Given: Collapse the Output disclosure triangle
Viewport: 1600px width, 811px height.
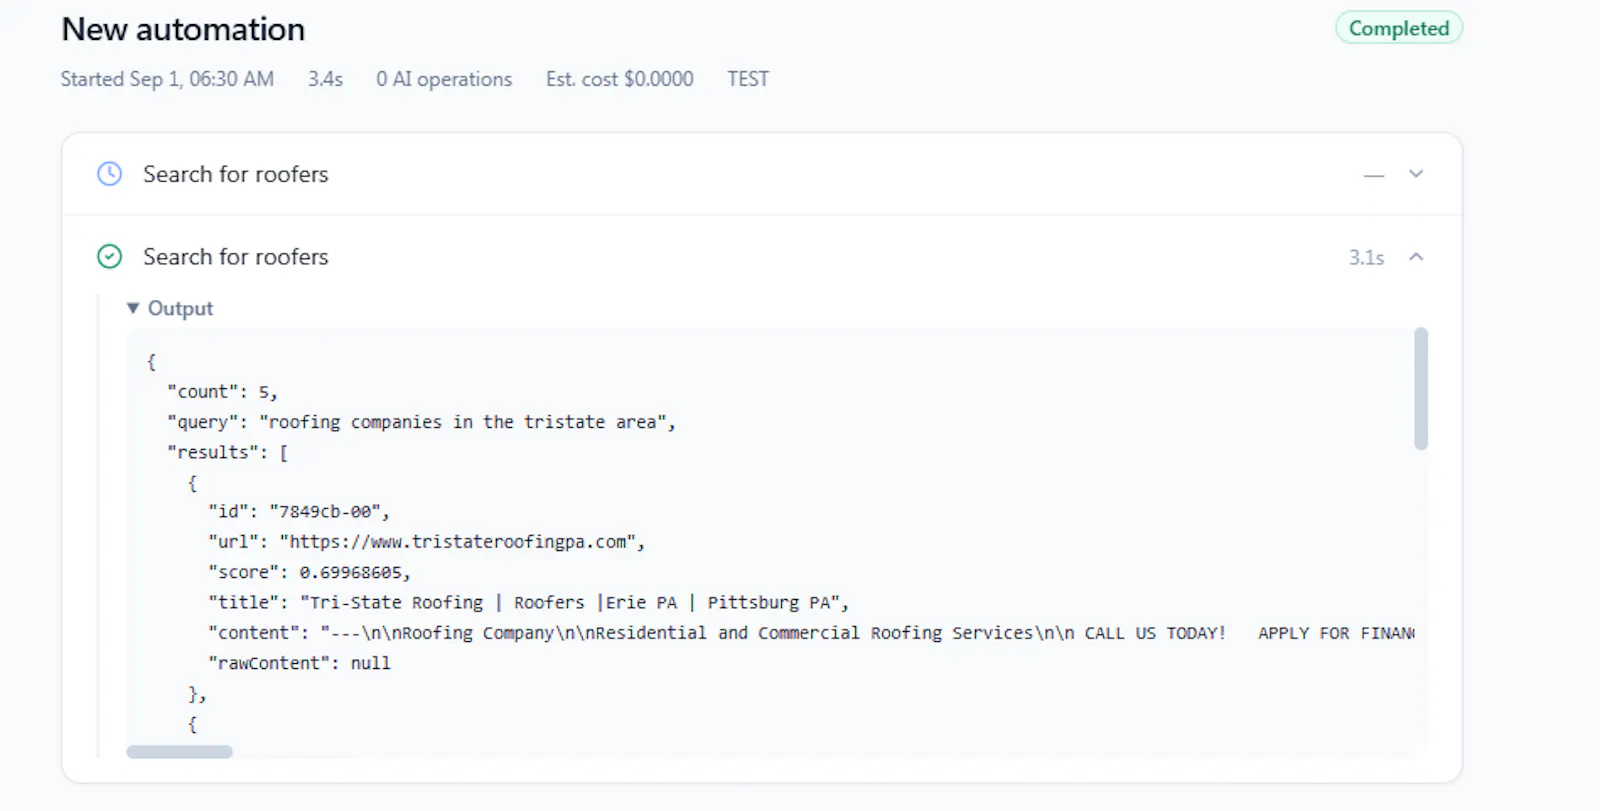Looking at the screenshot, I should 133,308.
